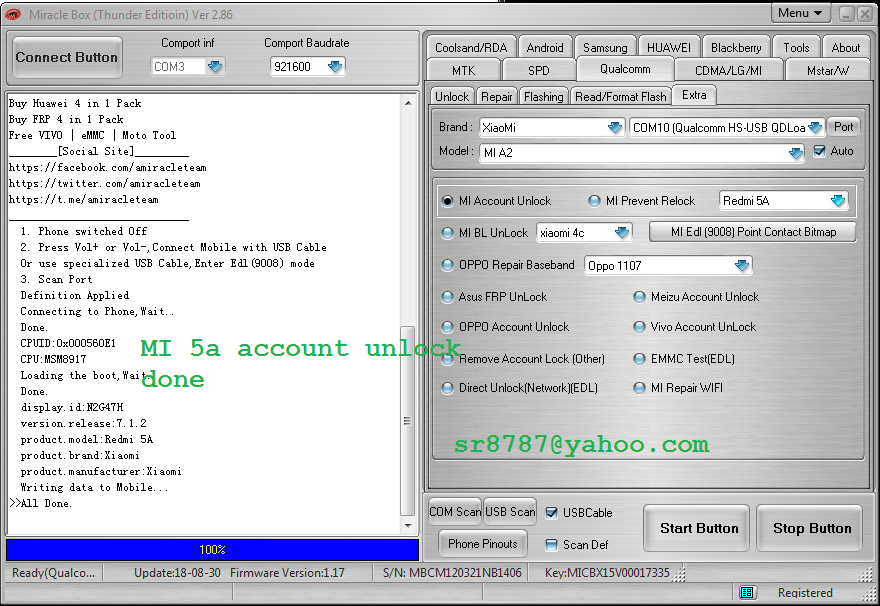Image resolution: width=880 pixels, height=606 pixels.
Task: Toggle the USBCable checkbox
Action: click(551, 513)
